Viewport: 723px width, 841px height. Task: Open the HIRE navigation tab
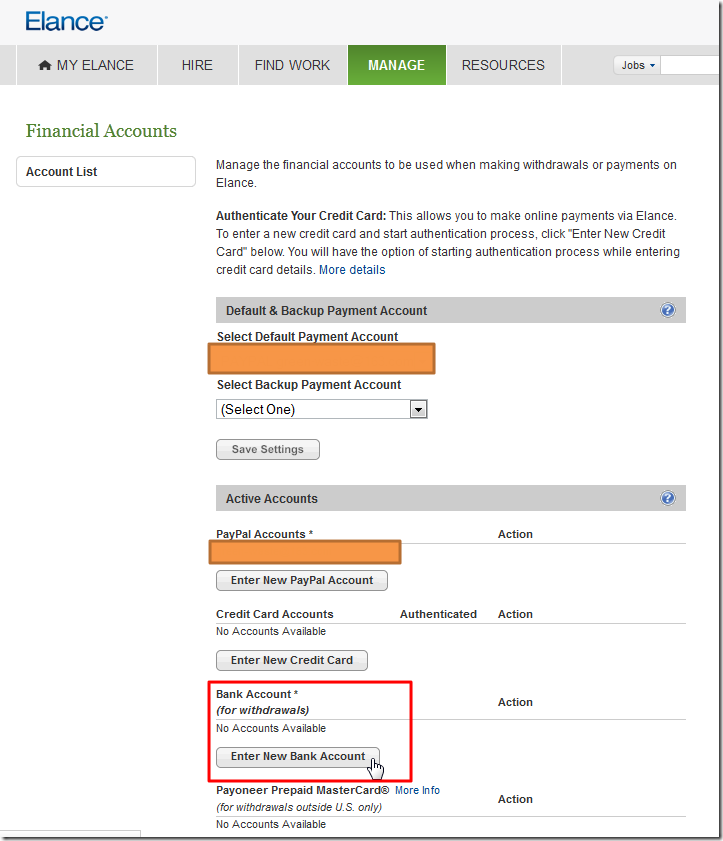(197, 65)
